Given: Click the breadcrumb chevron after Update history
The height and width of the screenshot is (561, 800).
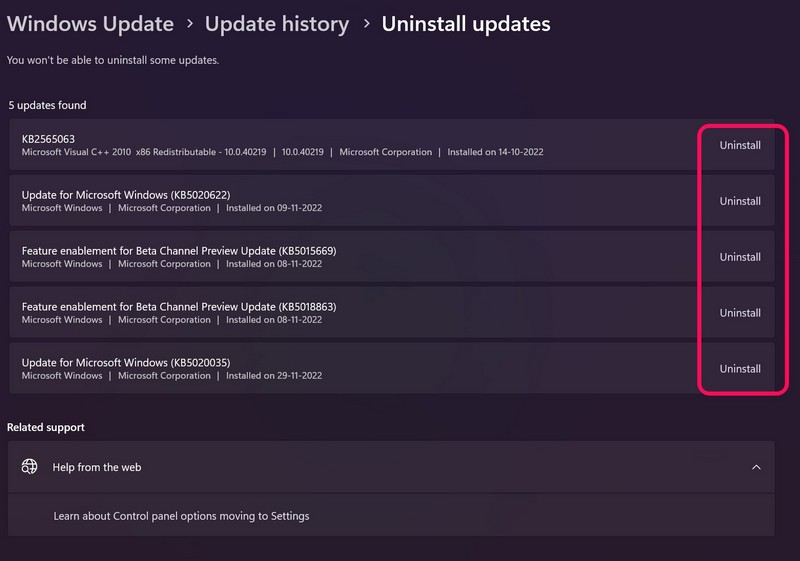Looking at the screenshot, I should [366, 24].
